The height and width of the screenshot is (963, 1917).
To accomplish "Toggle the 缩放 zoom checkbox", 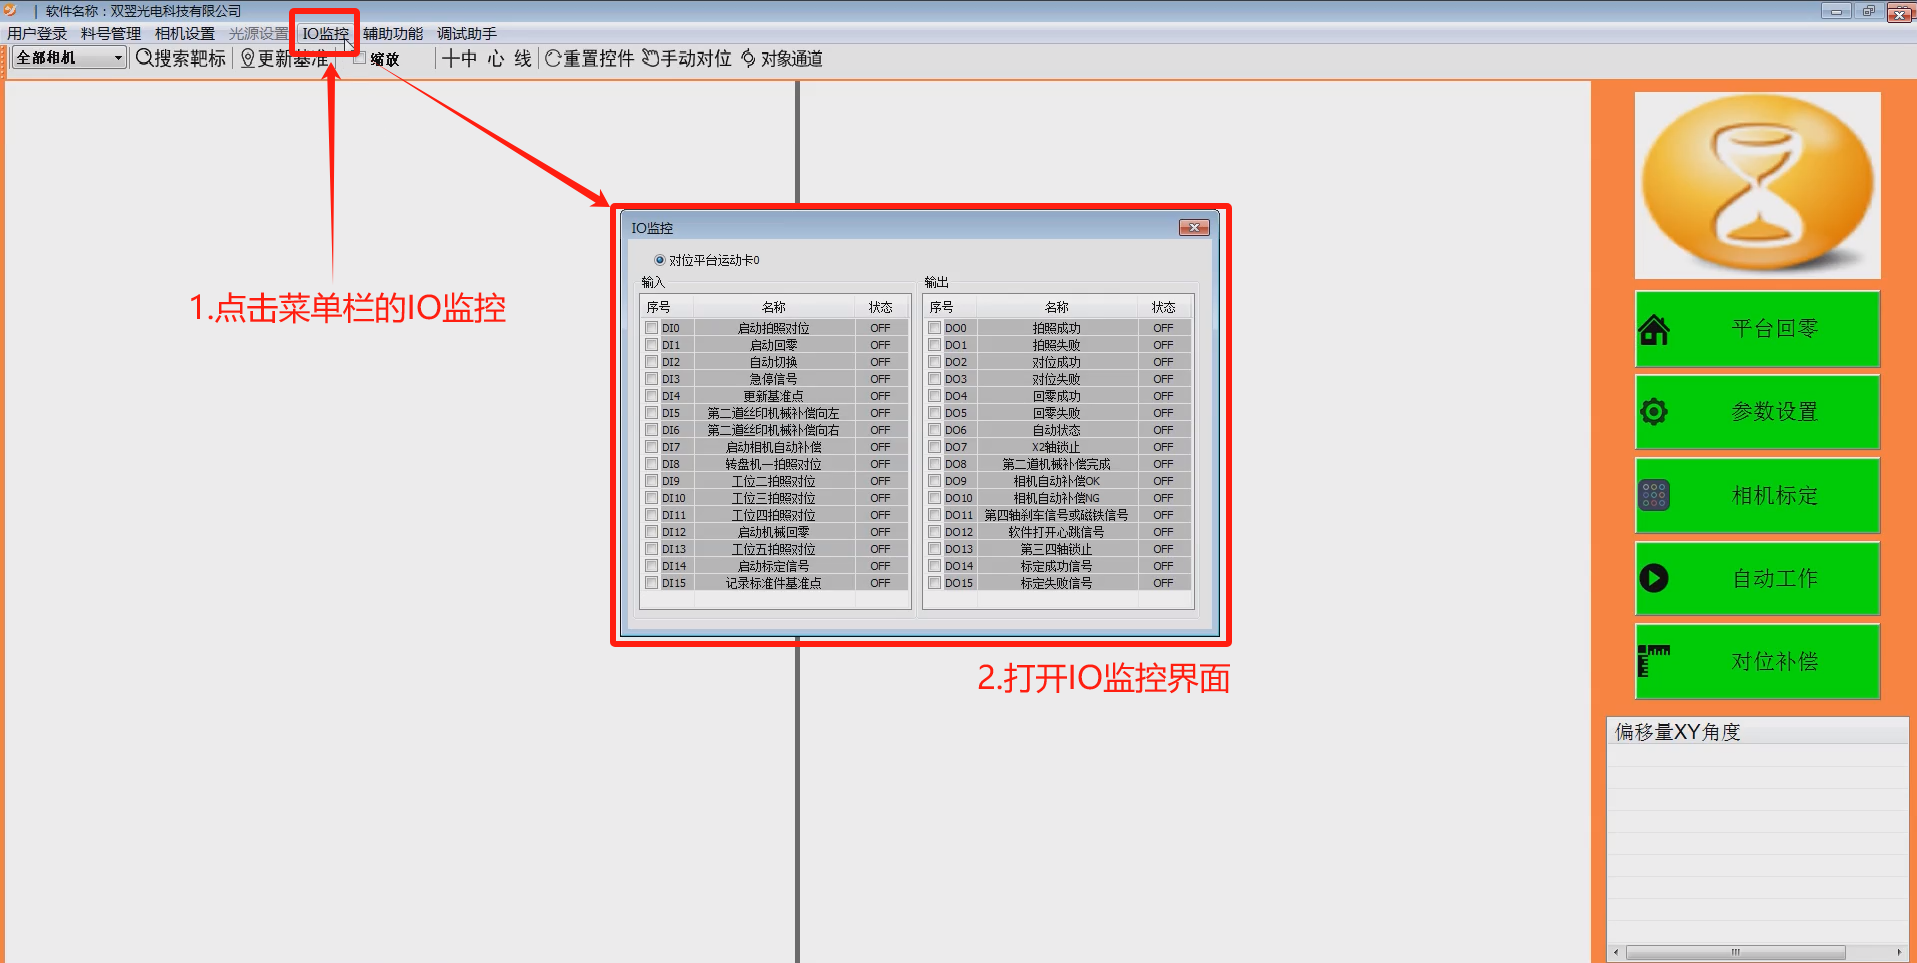I will point(360,59).
